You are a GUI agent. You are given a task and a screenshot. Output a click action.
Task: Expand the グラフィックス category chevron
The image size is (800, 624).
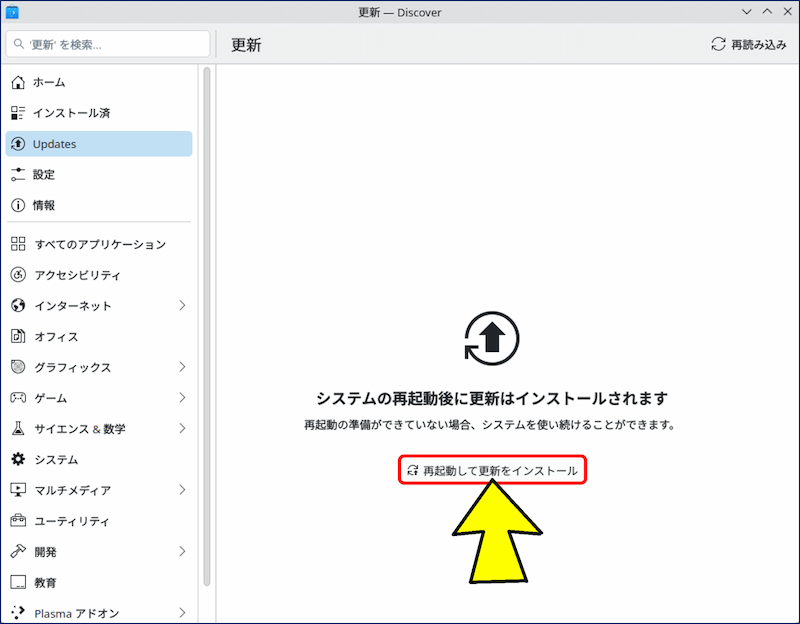pyautogui.click(x=182, y=367)
